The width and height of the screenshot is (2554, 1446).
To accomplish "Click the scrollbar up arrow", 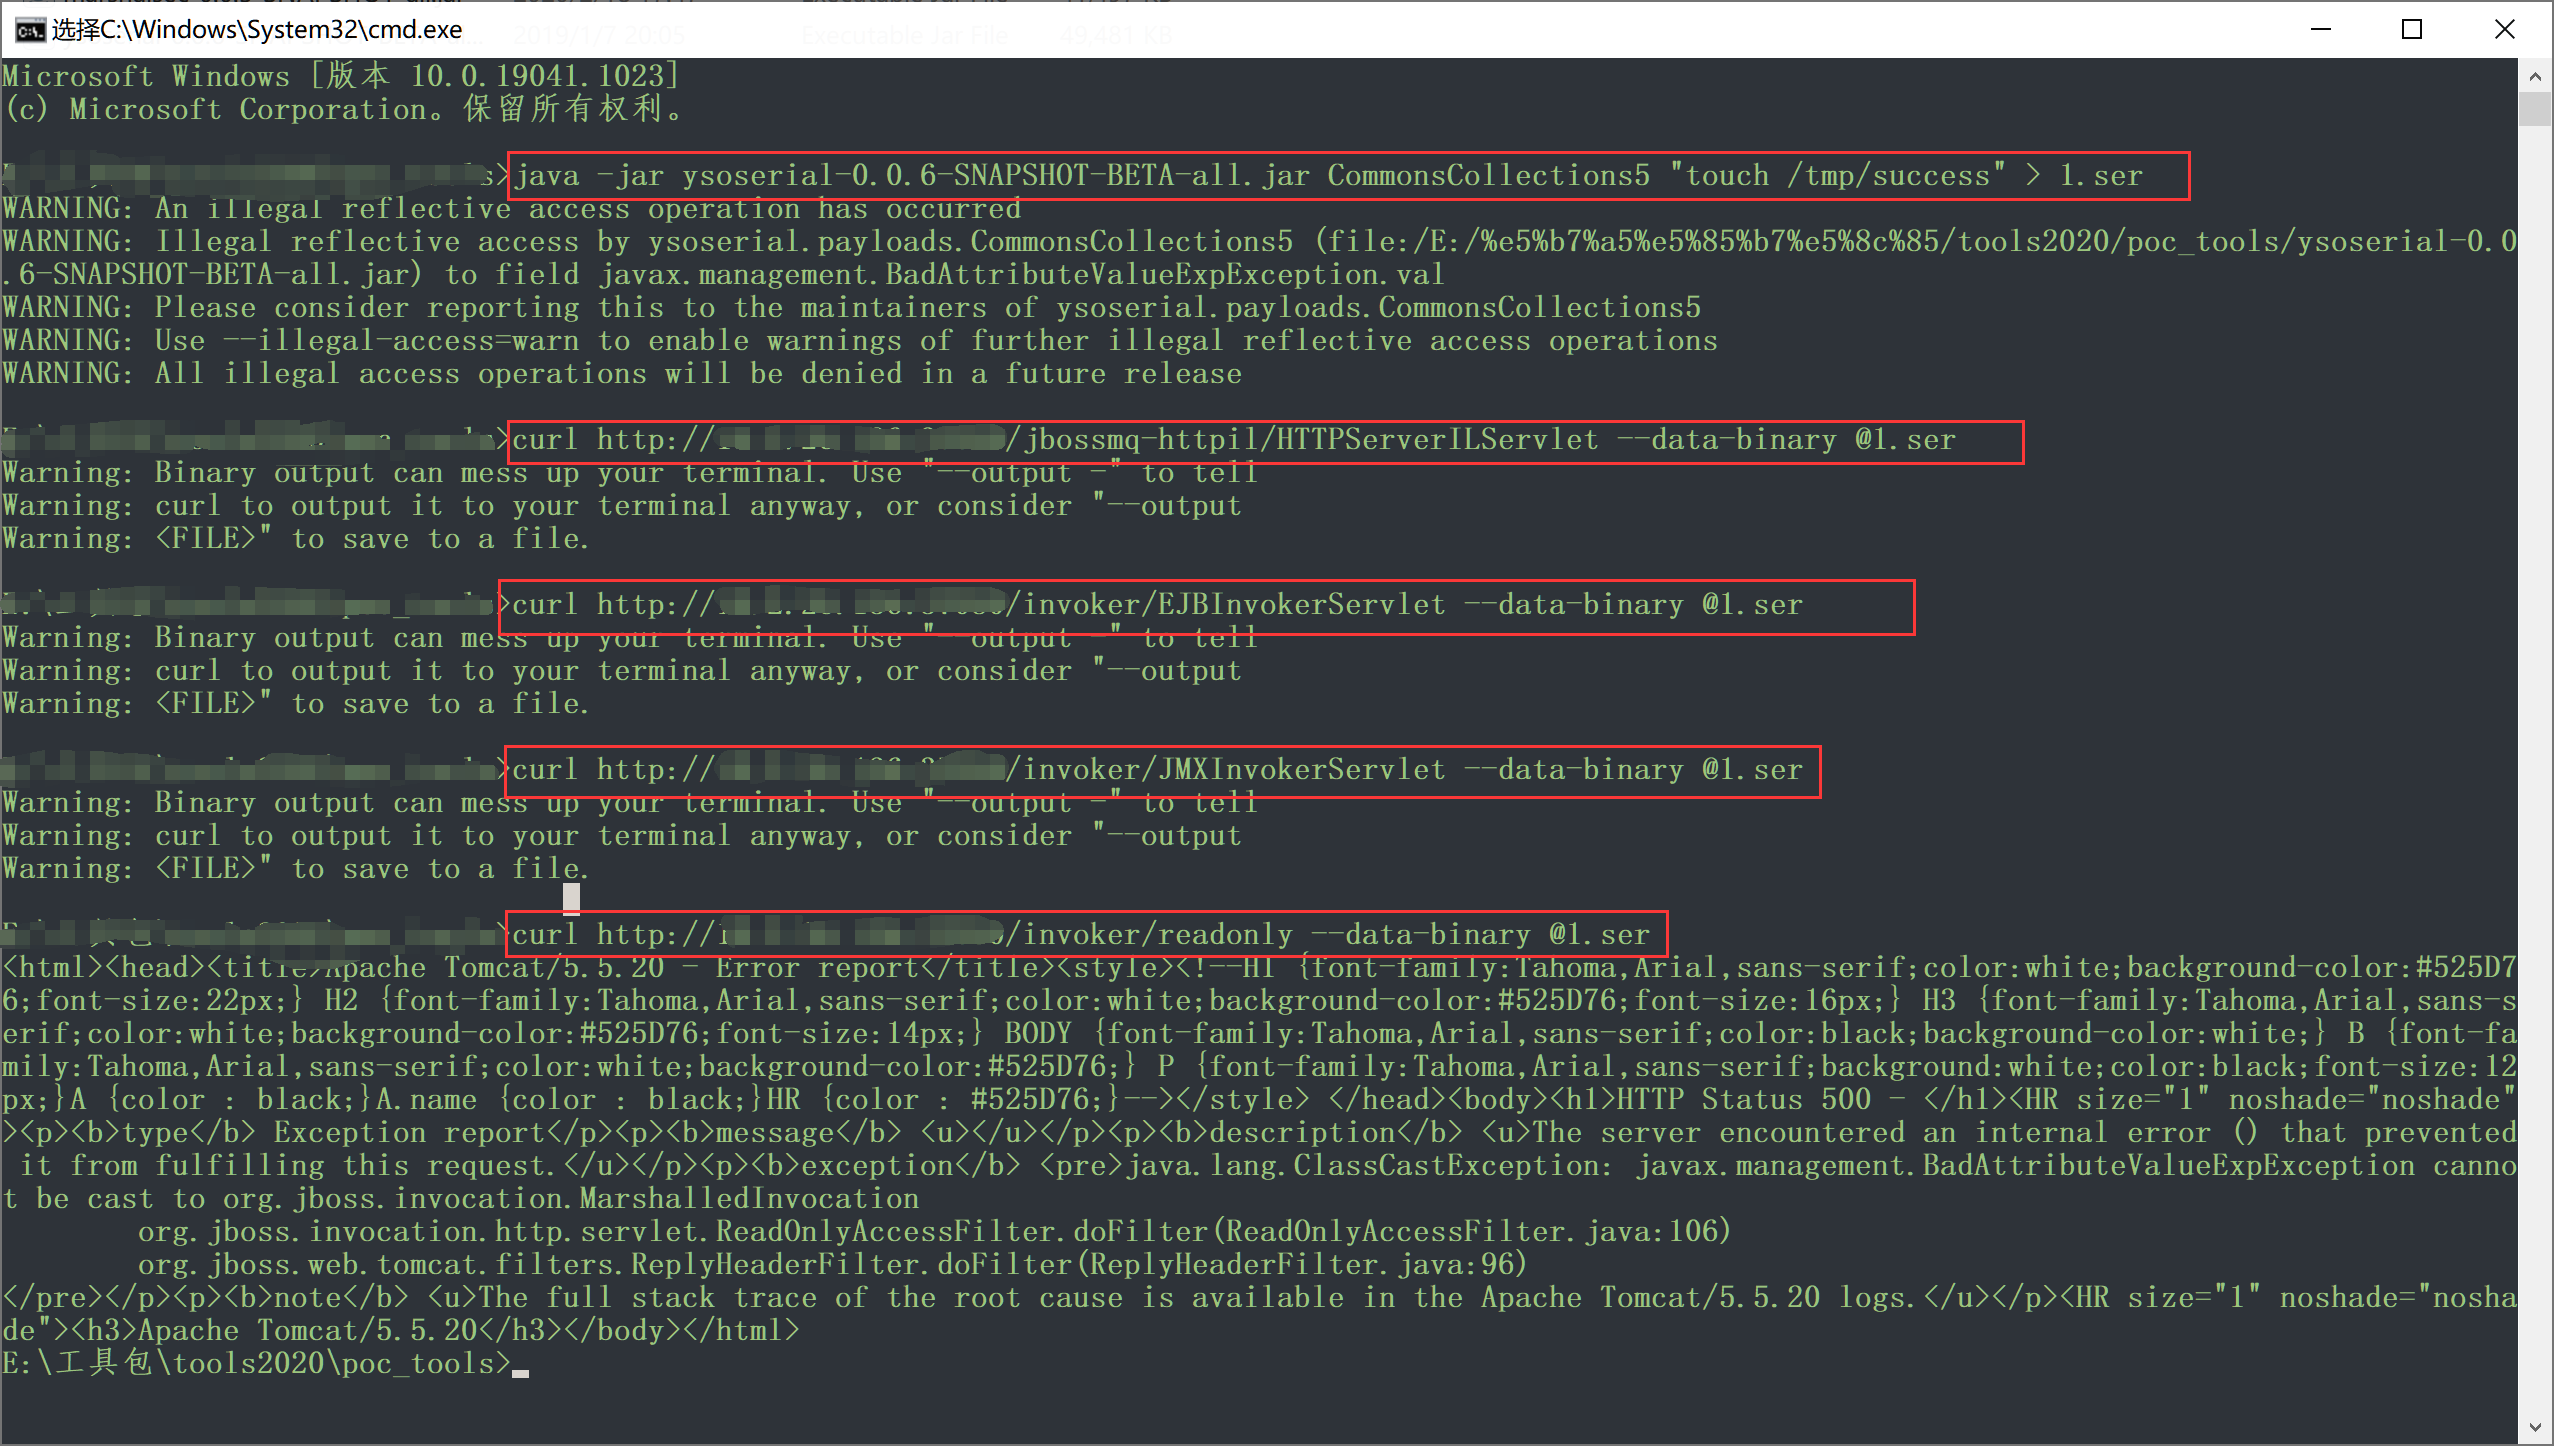I will tap(2535, 76).
